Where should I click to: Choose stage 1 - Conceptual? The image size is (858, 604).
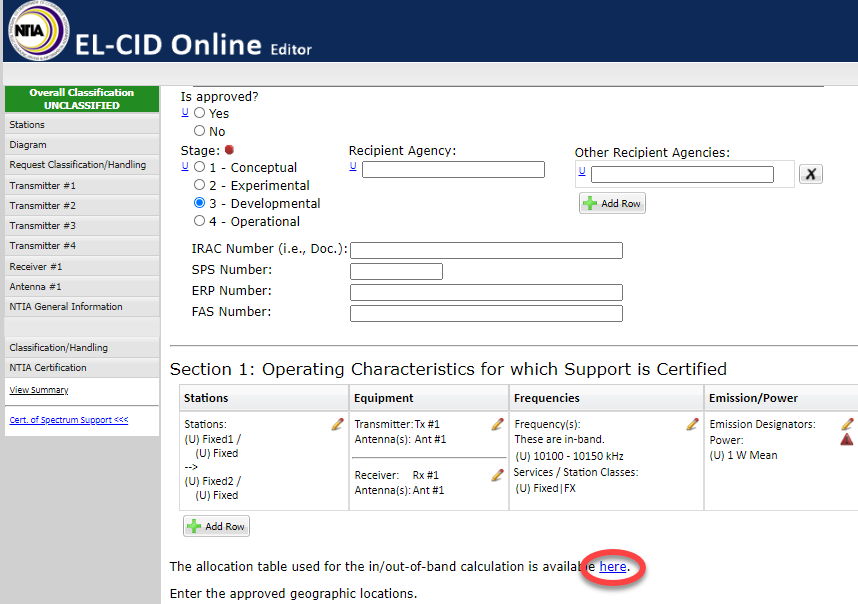199,167
